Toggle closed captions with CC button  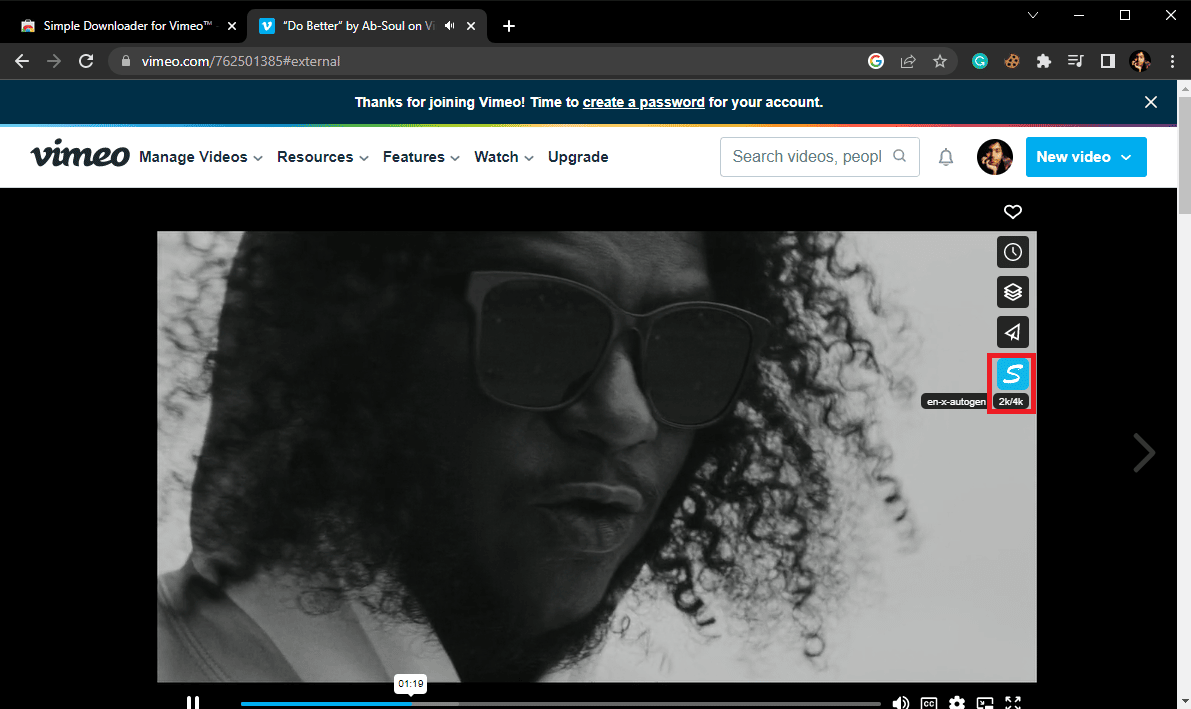[929, 703]
